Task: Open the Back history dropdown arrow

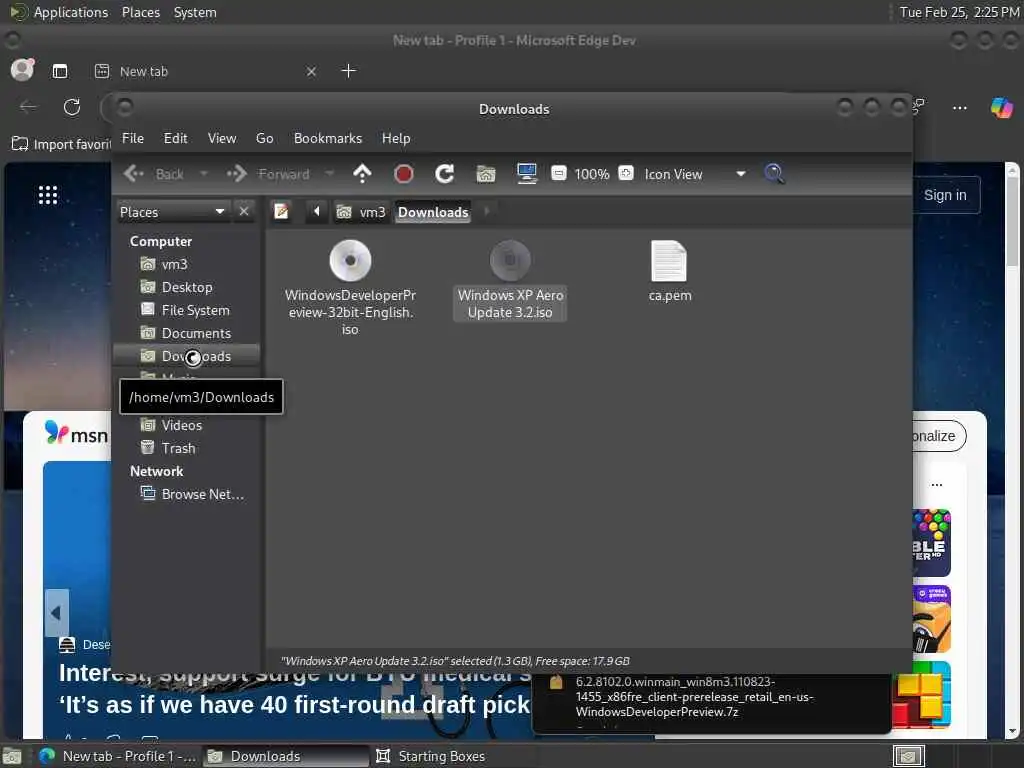Action: (x=204, y=174)
